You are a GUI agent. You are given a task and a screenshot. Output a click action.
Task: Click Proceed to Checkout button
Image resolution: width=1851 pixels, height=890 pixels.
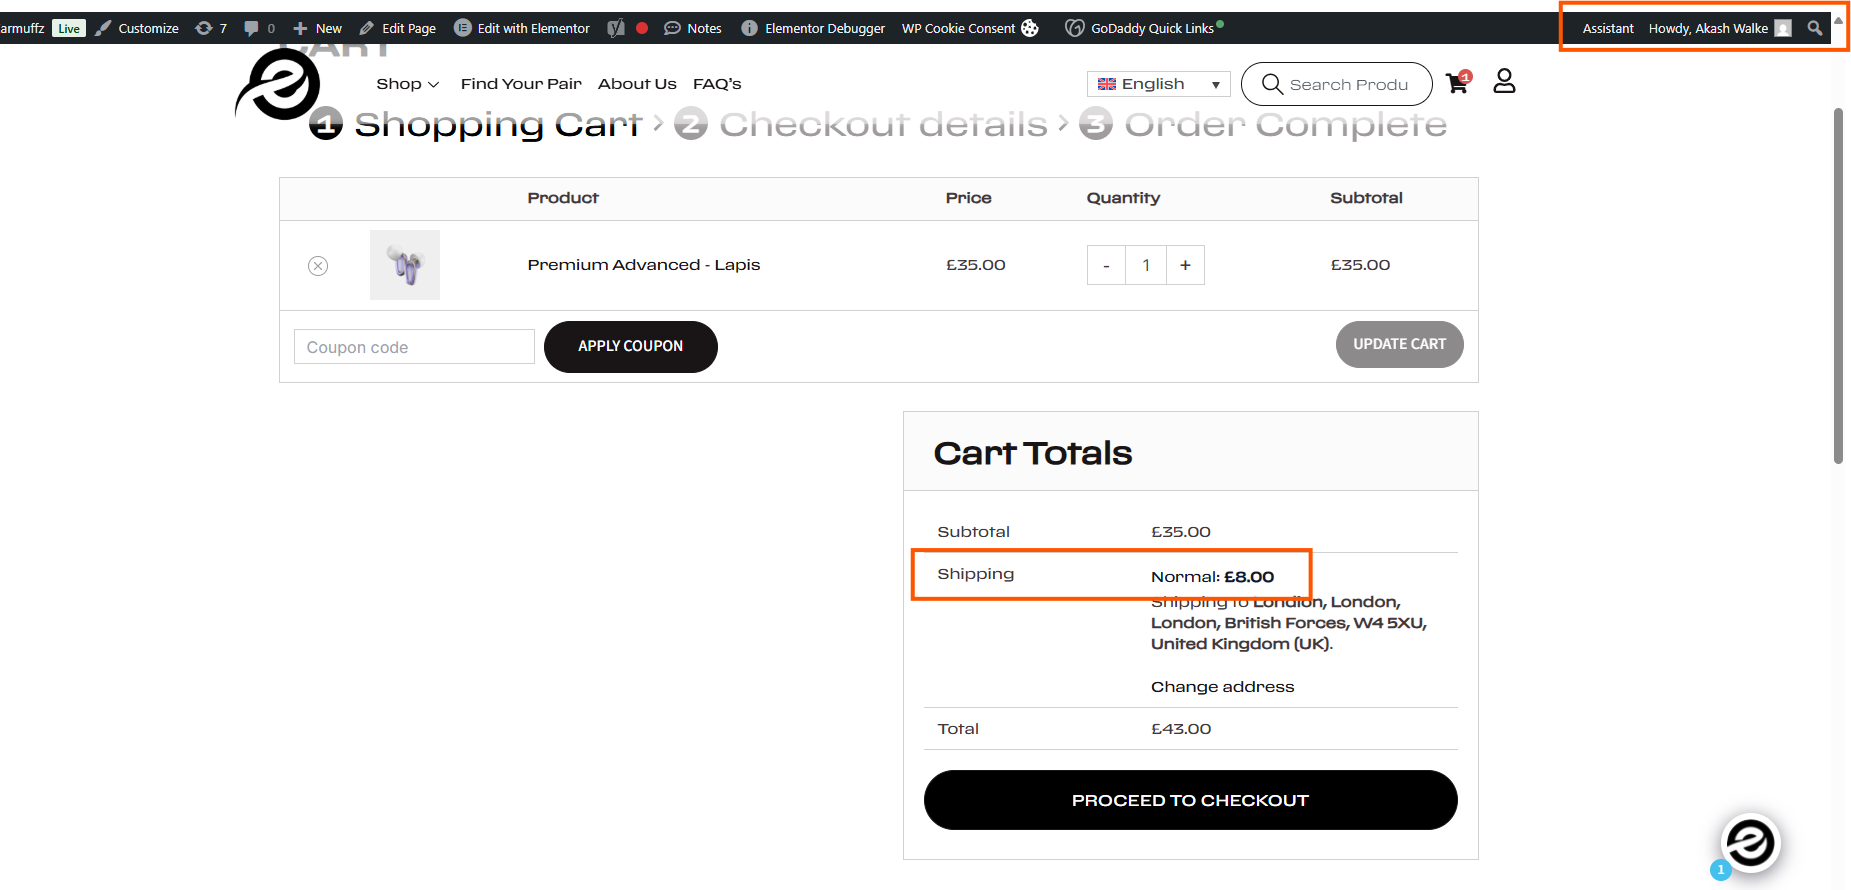point(1190,800)
